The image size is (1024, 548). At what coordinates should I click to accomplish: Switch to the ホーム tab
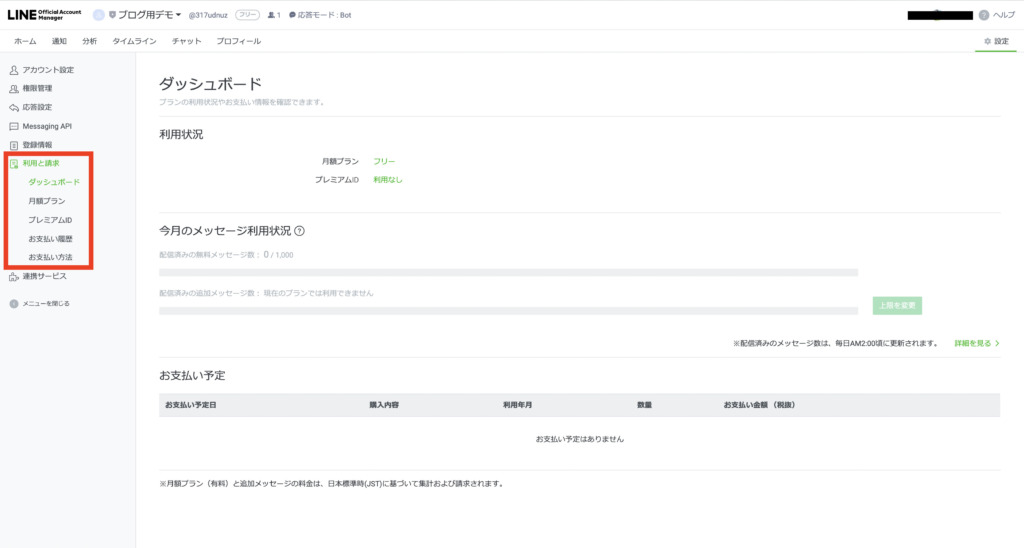(x=25, y=41)
